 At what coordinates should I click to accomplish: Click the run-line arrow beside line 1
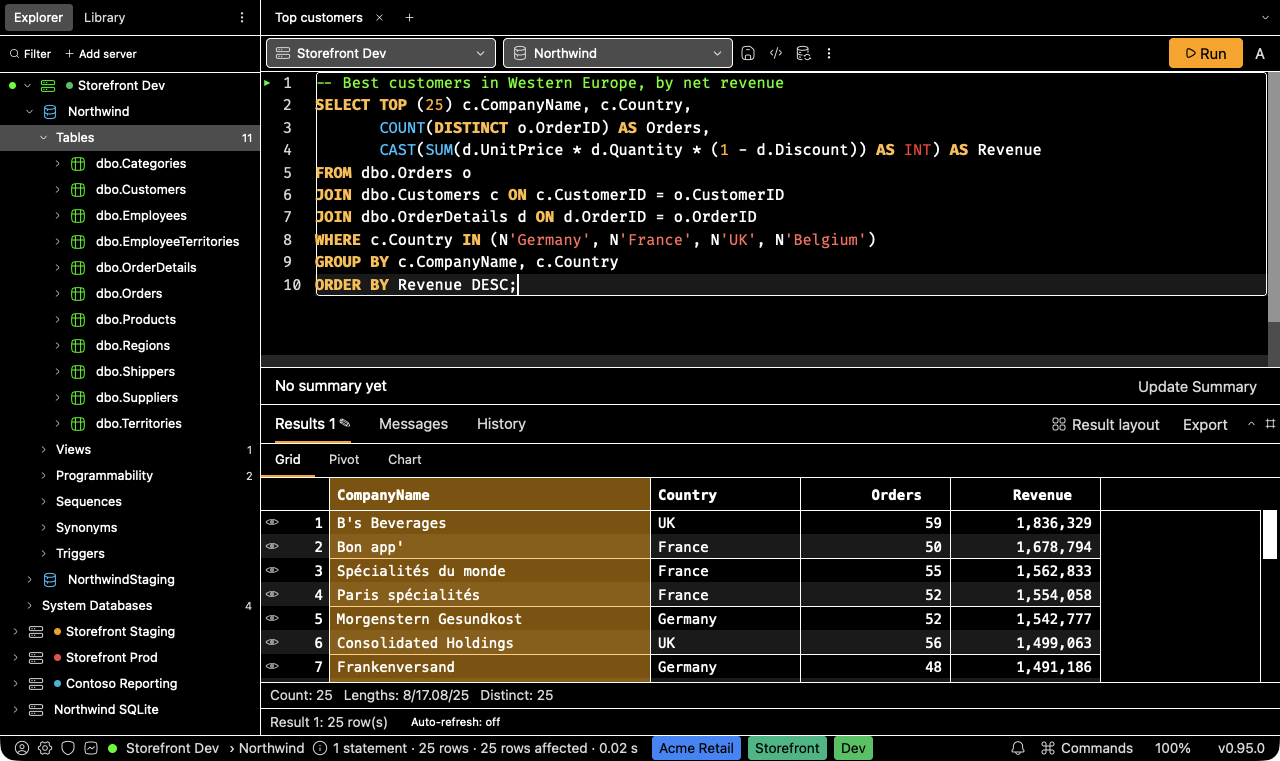(x=267, y=83)
